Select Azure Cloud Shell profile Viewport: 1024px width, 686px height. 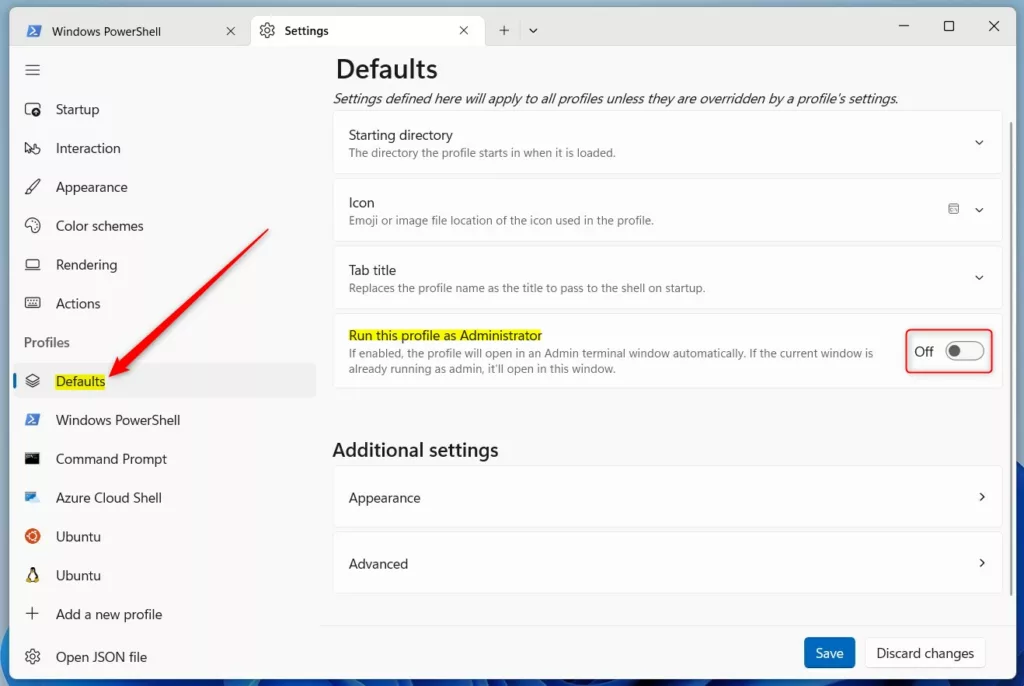tap(165, 497)
